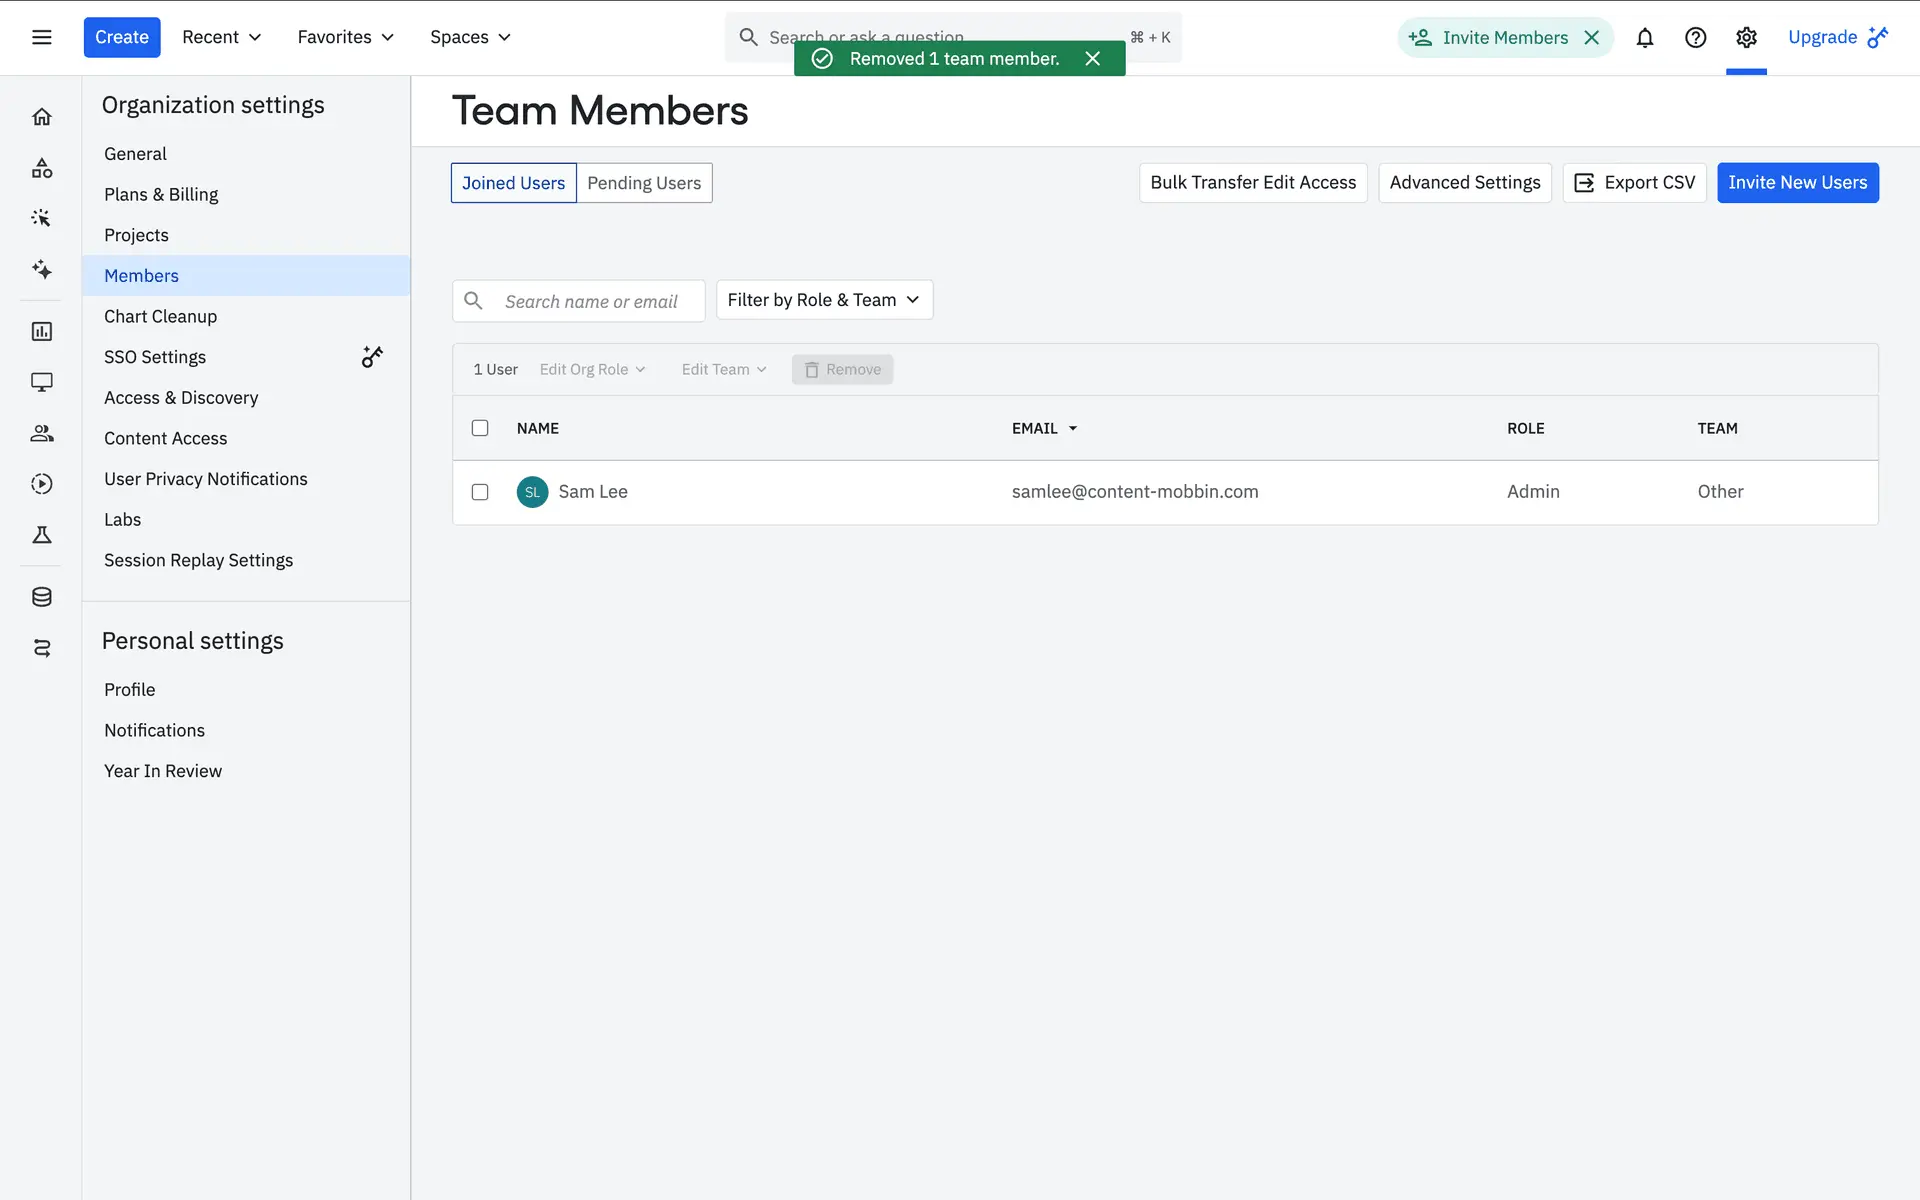The image size is (1920, 1200).
Task: Click the help question mark icon
Action: 1695,37
